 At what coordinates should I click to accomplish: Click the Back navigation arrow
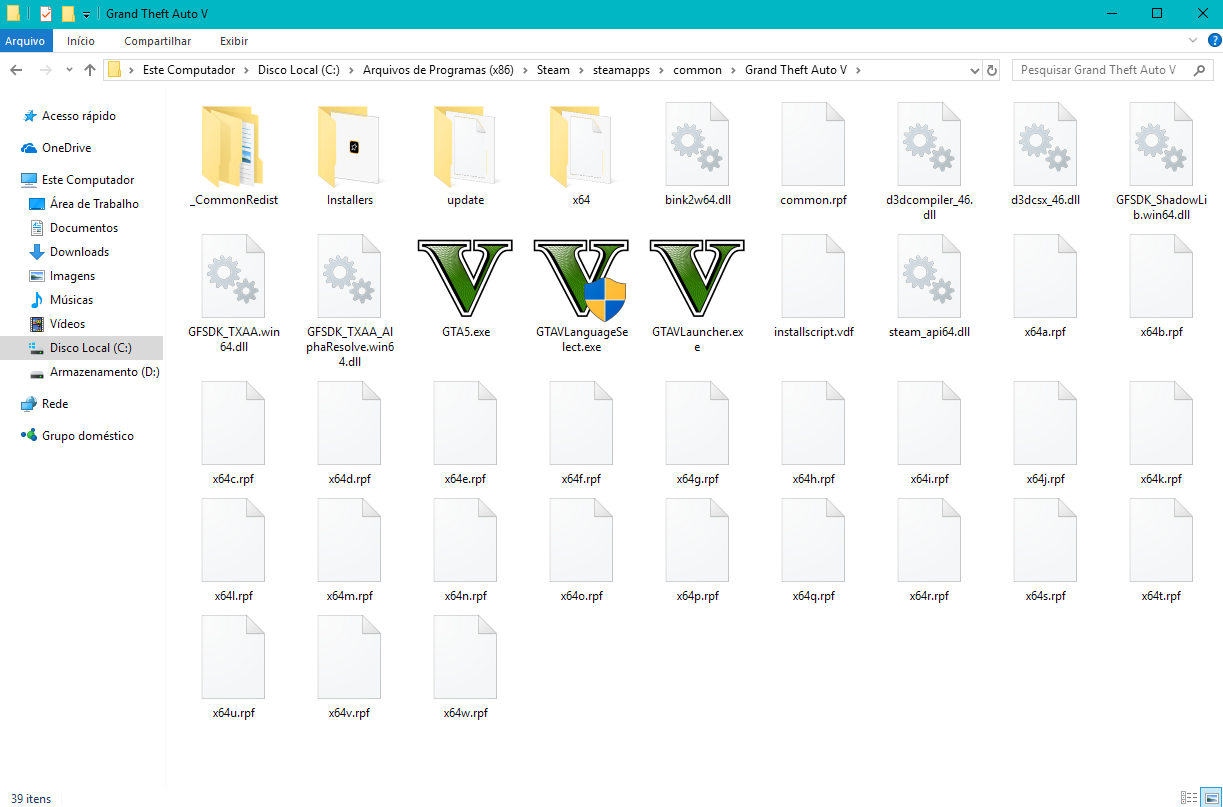(x=16, y=70)
